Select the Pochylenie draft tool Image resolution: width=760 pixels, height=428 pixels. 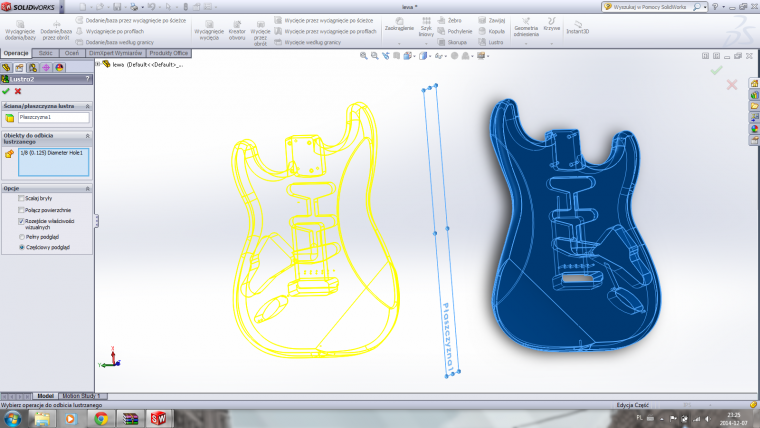[x=455, y=31]
